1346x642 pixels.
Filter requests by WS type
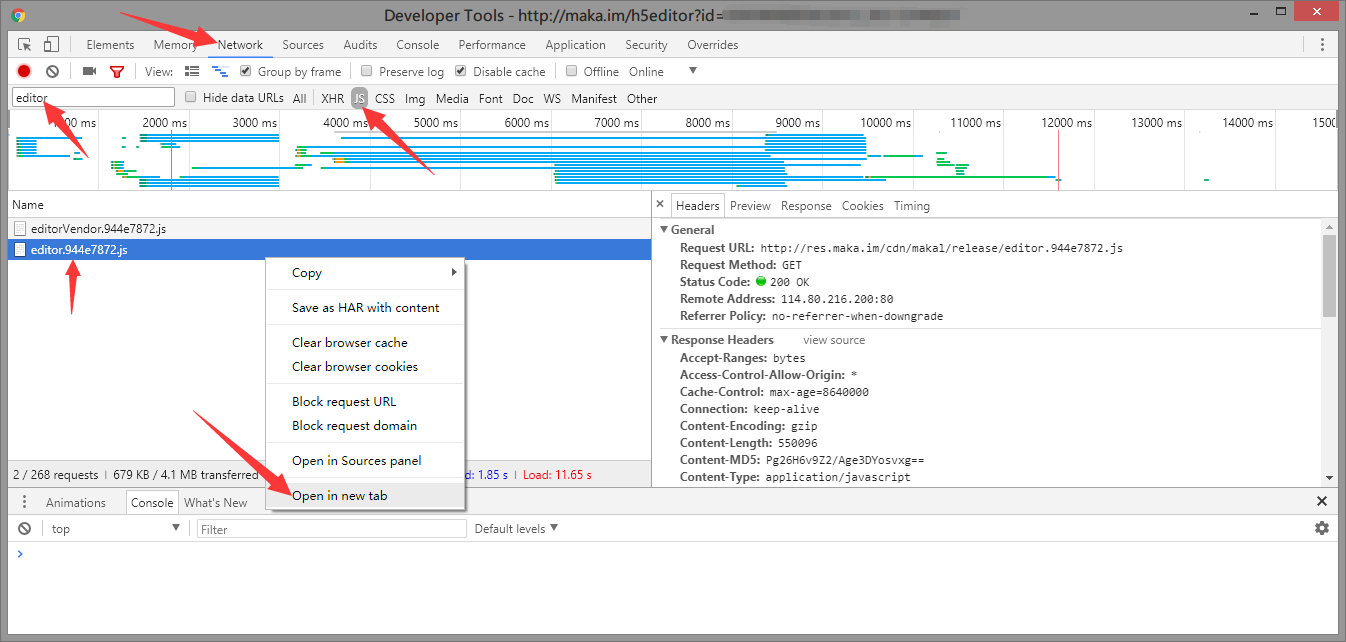552,98
